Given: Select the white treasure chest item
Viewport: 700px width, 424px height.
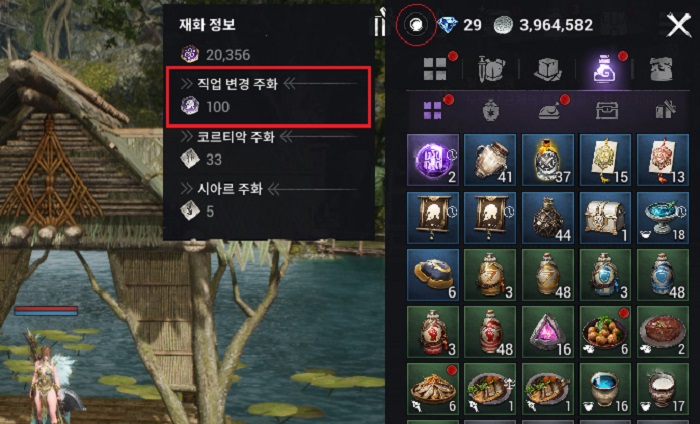Looking at the screenshot, I should pos(605,218).
